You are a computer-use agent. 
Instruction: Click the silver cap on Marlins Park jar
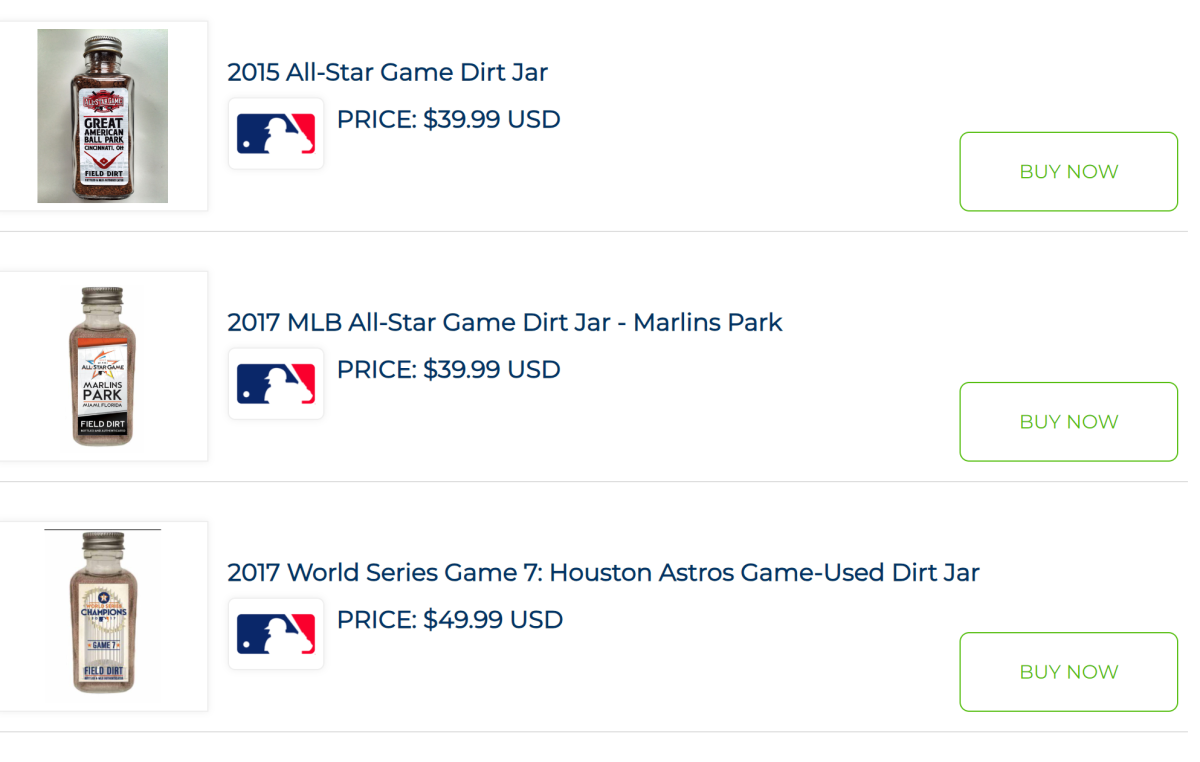pyautogui.click(x=103, y=300)
